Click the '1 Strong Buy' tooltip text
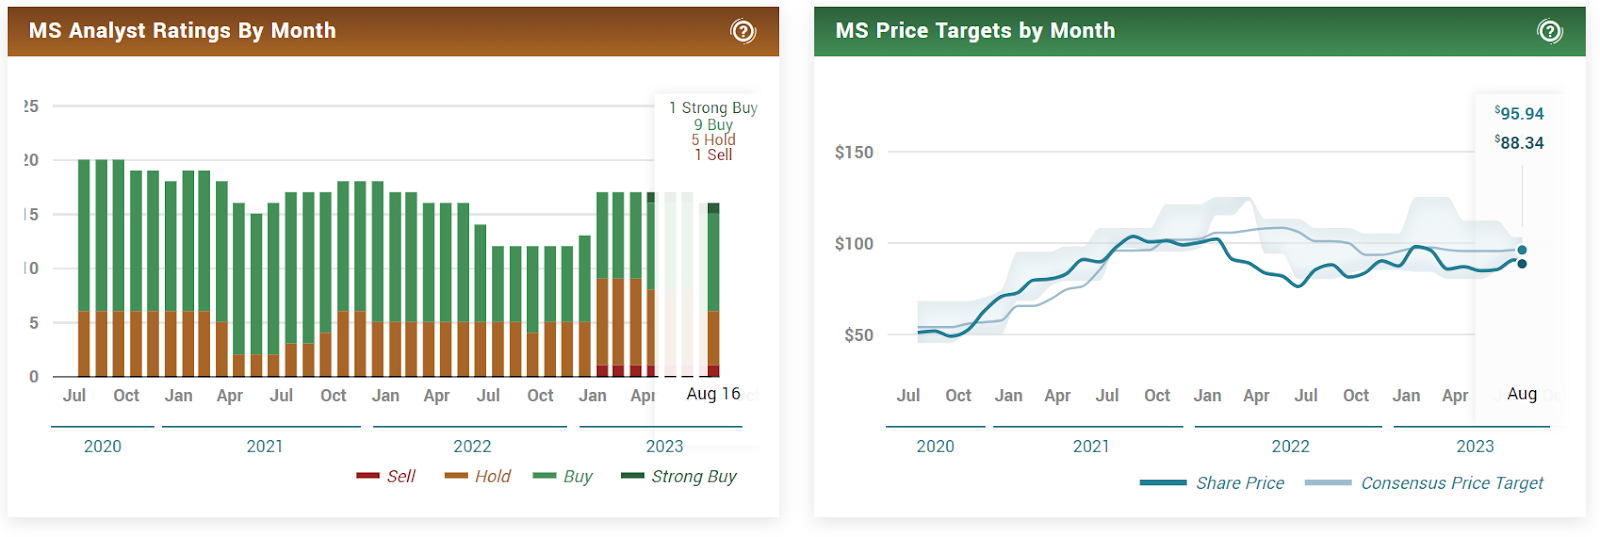The width and height of the screenshot is (1600, 537). coord(713,107)
